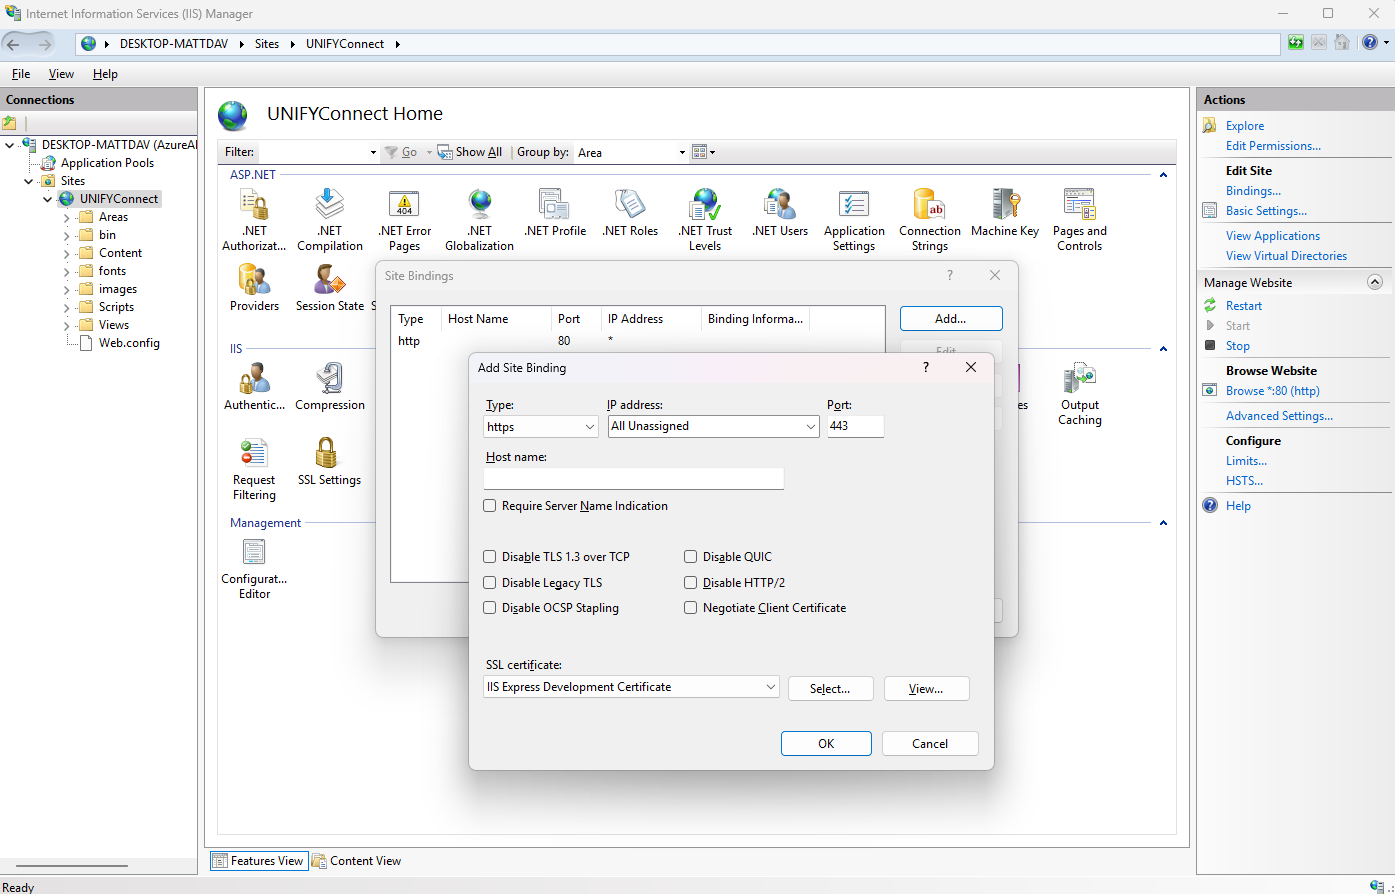Click the Refresh icon in address bar
Screen dimensions: 1395x894
click(x=1295, y=43)
